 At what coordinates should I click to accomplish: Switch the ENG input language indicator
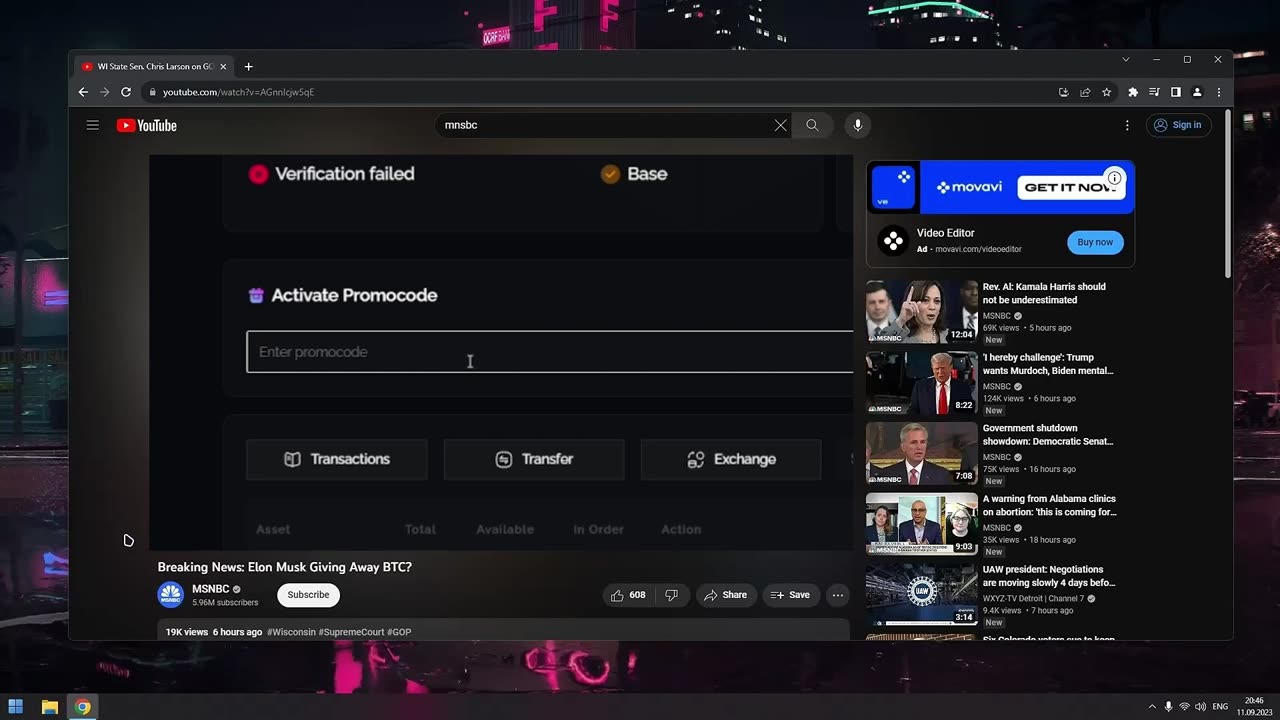tap(1220, 707)
